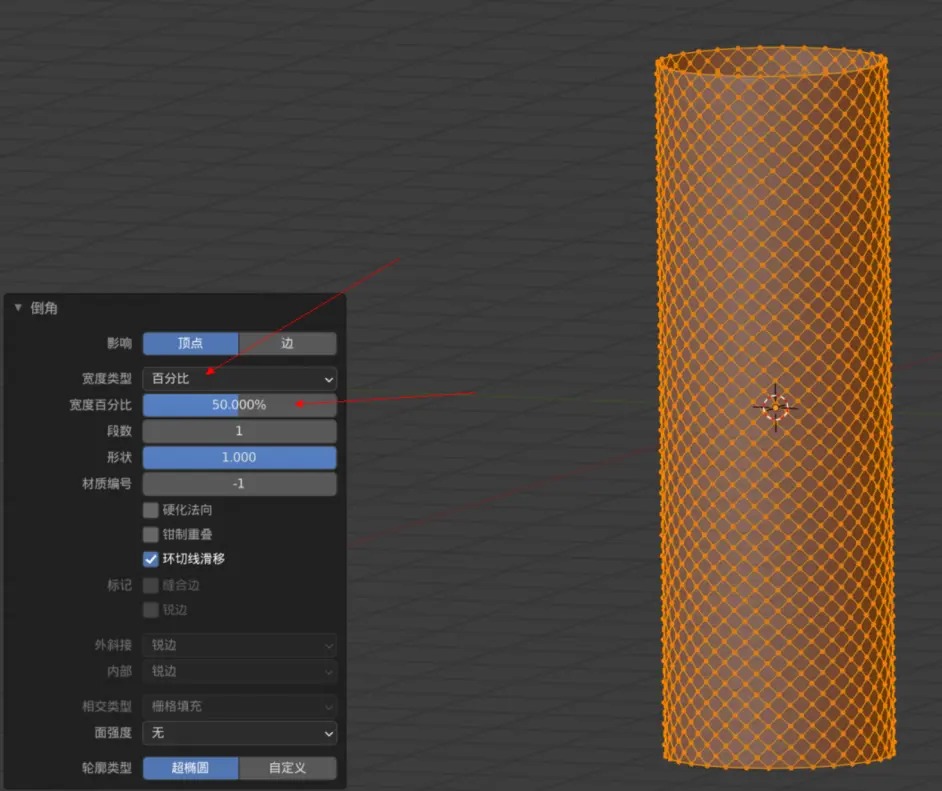Click the 倒角 panel title
This screenshot has width=942, height=791.
(44, 308)
